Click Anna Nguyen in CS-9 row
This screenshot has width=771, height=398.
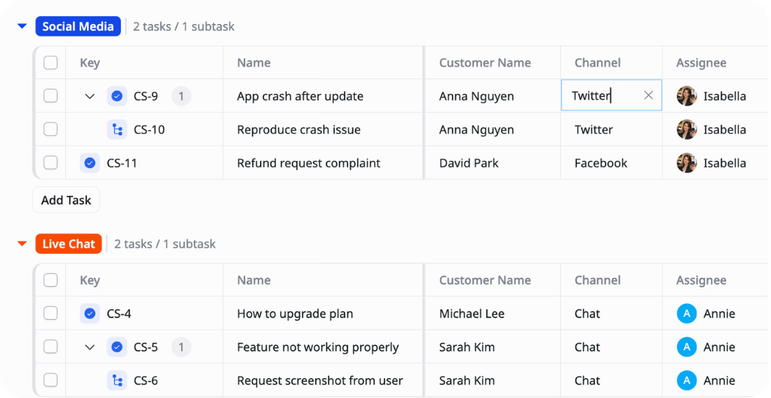(476, 96)
